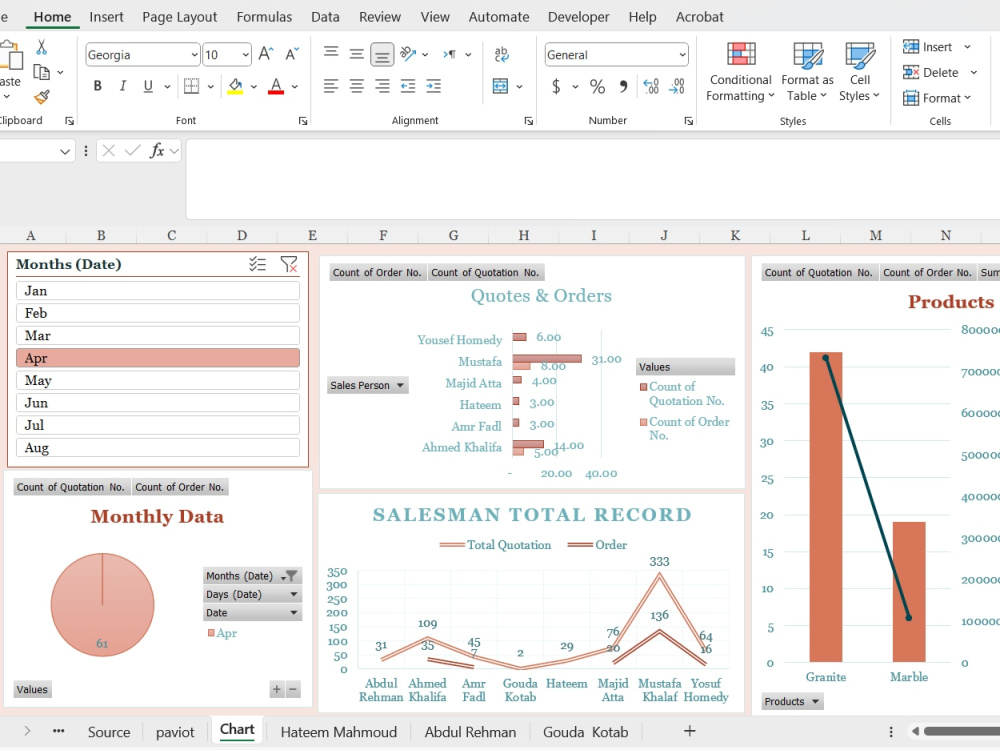Click Increase Indent icon

(433, 85)
